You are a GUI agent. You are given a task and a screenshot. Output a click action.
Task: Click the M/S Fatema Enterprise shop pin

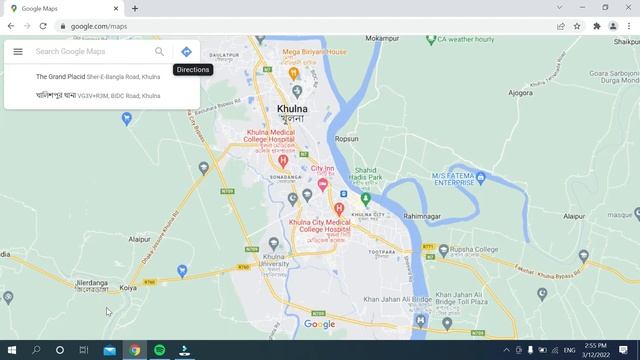(480, 178)
